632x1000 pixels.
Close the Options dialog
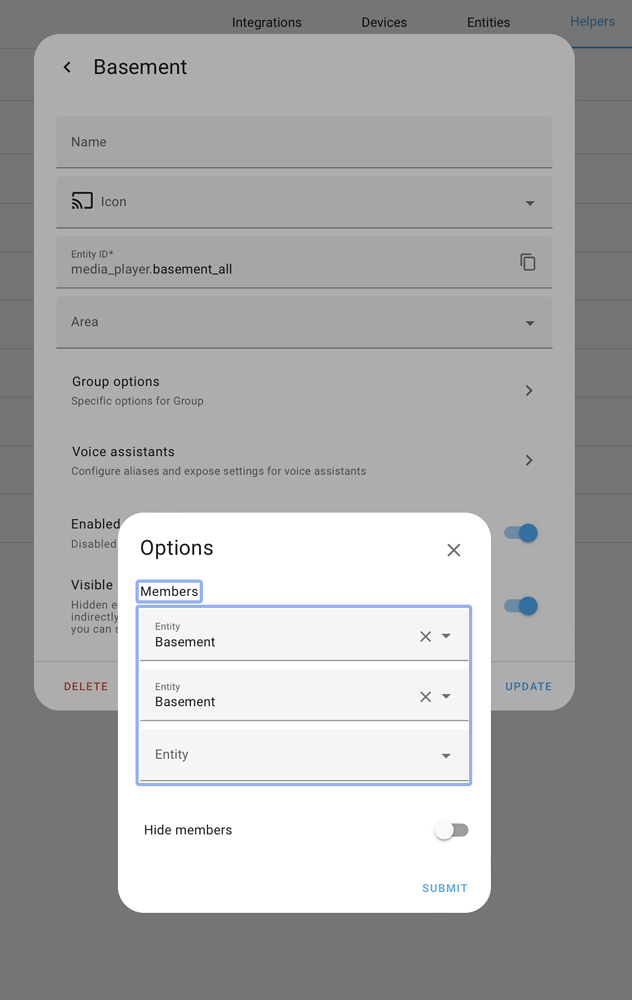453,549
